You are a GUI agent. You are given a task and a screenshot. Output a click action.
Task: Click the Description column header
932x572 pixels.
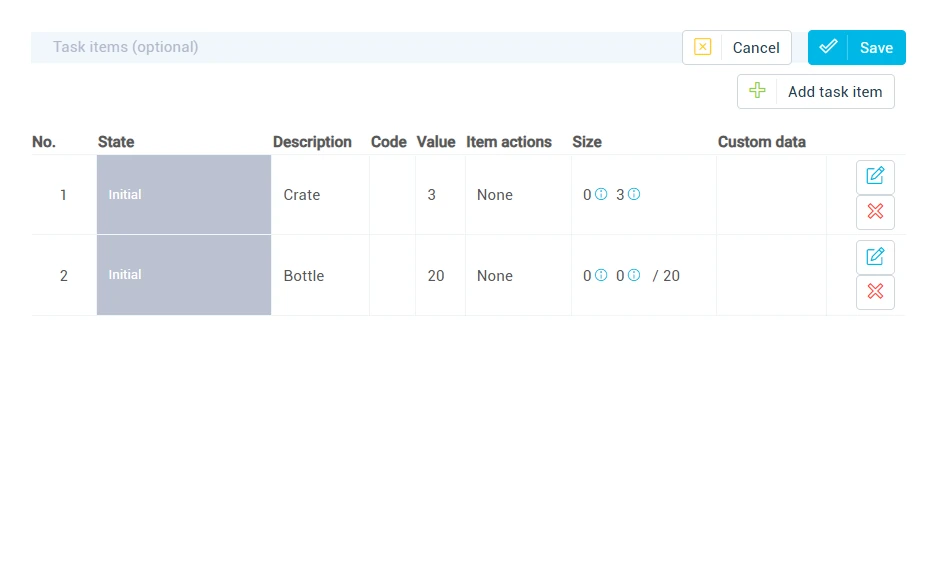[x=312, y=142]
